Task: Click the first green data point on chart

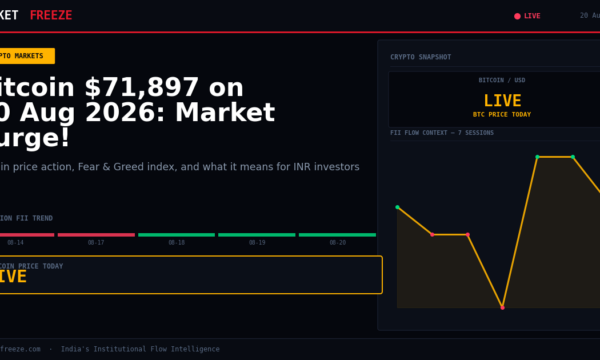Action: click(397, 207)
